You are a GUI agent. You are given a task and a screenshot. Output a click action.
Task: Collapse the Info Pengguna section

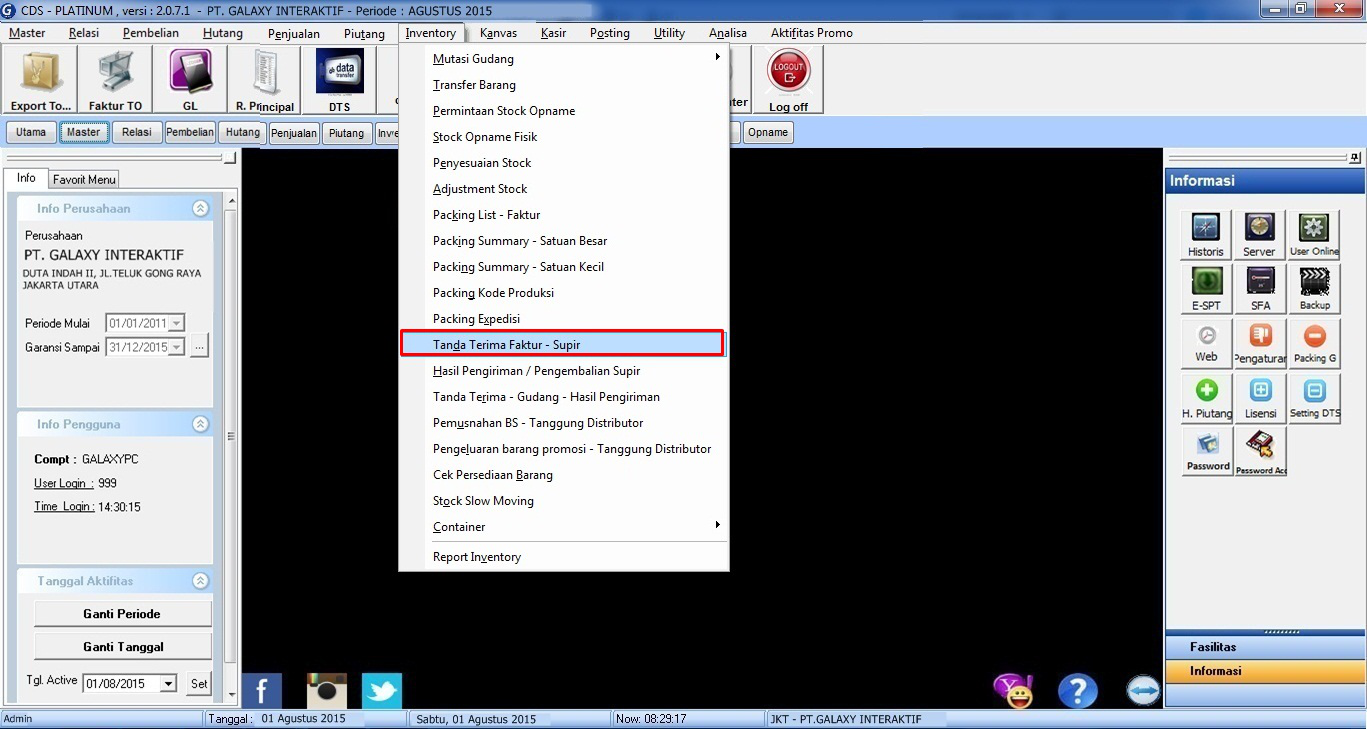point(200,424)
